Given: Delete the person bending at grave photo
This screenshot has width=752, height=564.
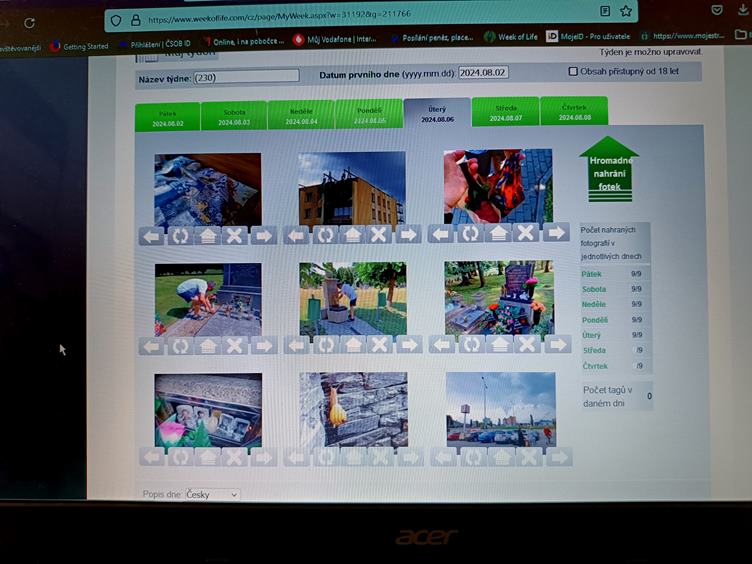Looking at the screenshot, I should tap(235, 346).
